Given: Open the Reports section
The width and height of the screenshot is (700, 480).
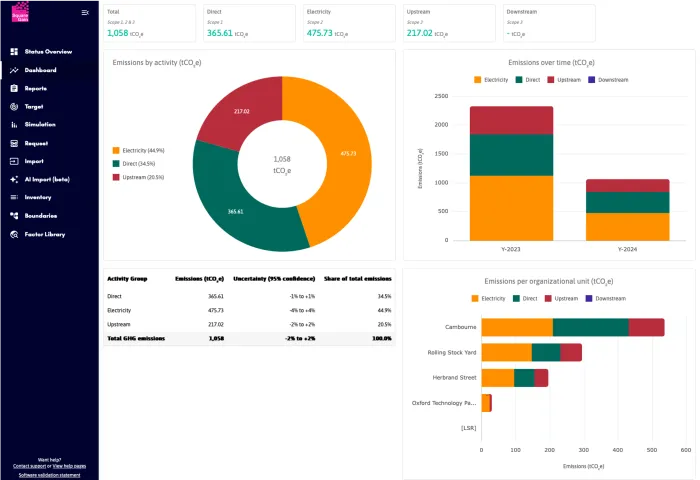Looking at the screenshot, I should pos(36,88).
